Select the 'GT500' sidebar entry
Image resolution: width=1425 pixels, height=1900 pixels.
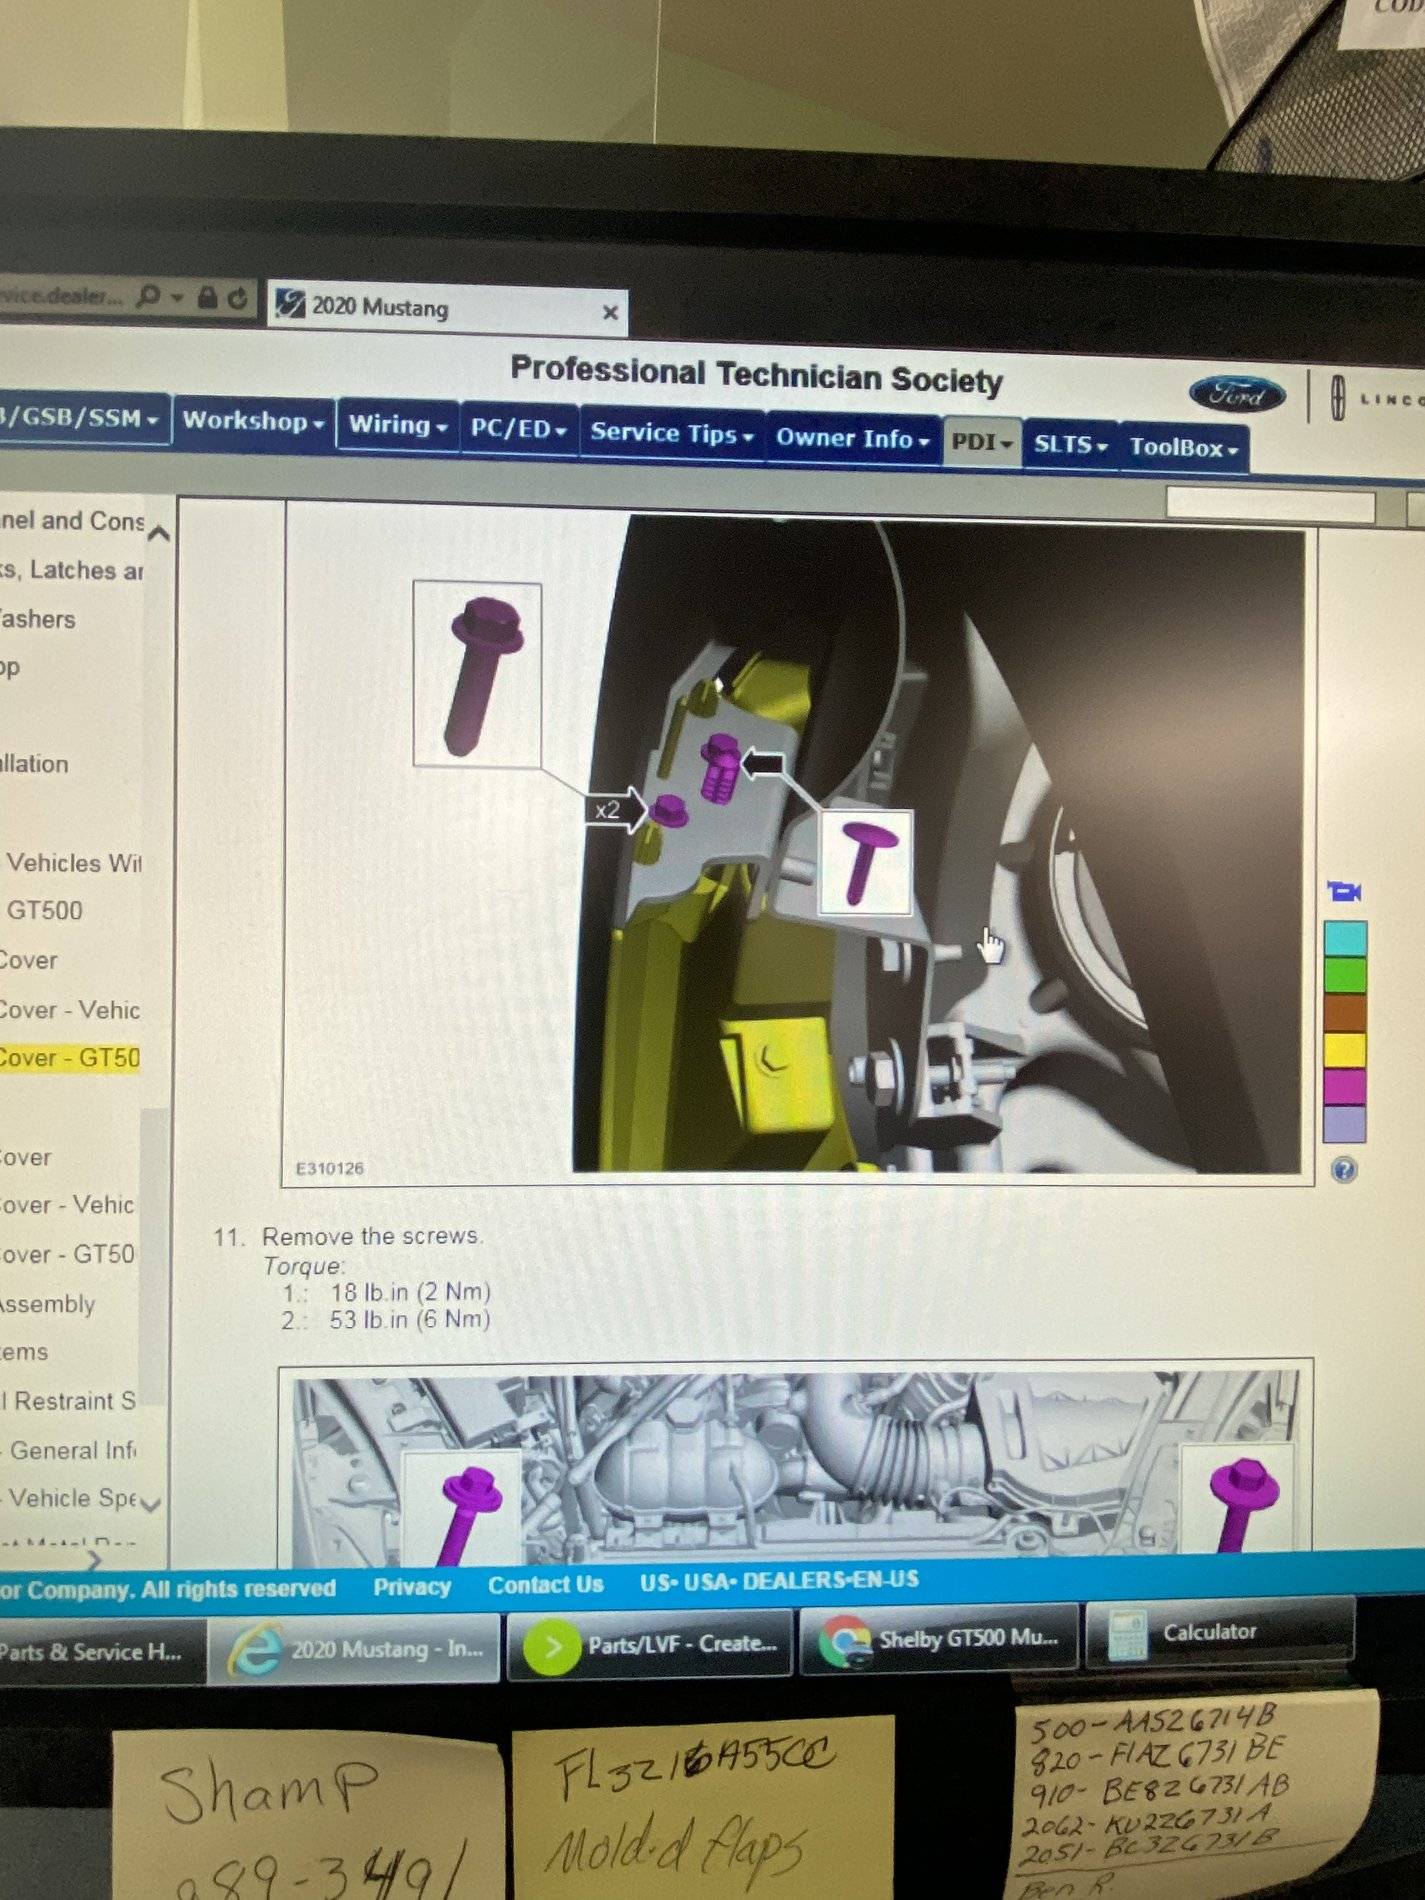(45, 911)
